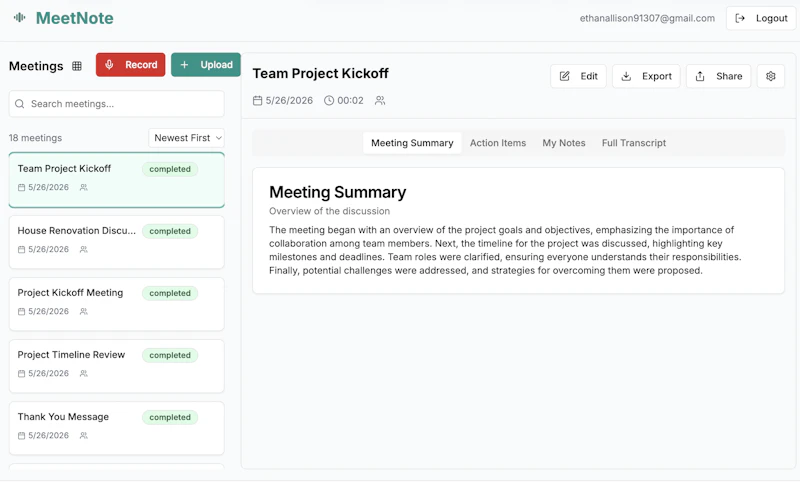Open the Thank You Message meeting

116,428
